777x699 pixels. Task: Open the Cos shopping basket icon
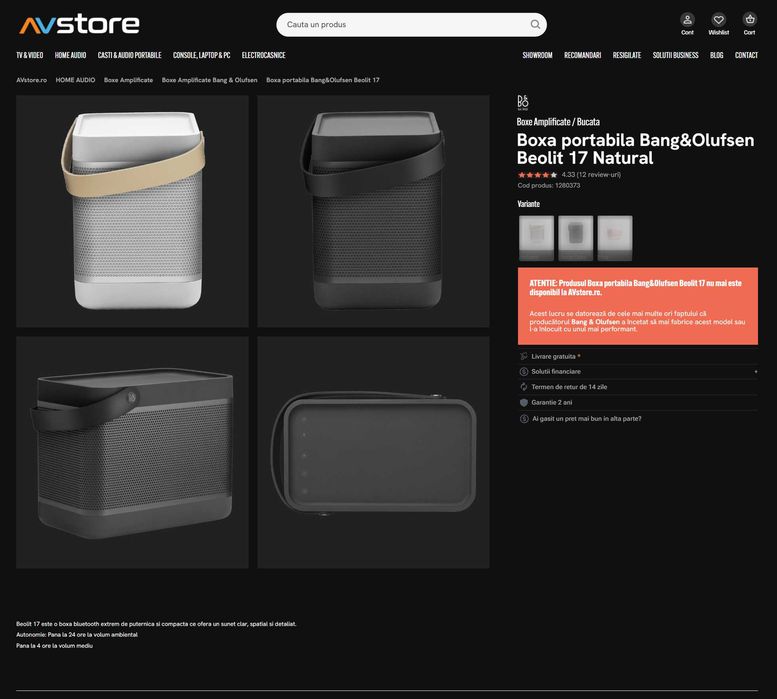(750, 20)
